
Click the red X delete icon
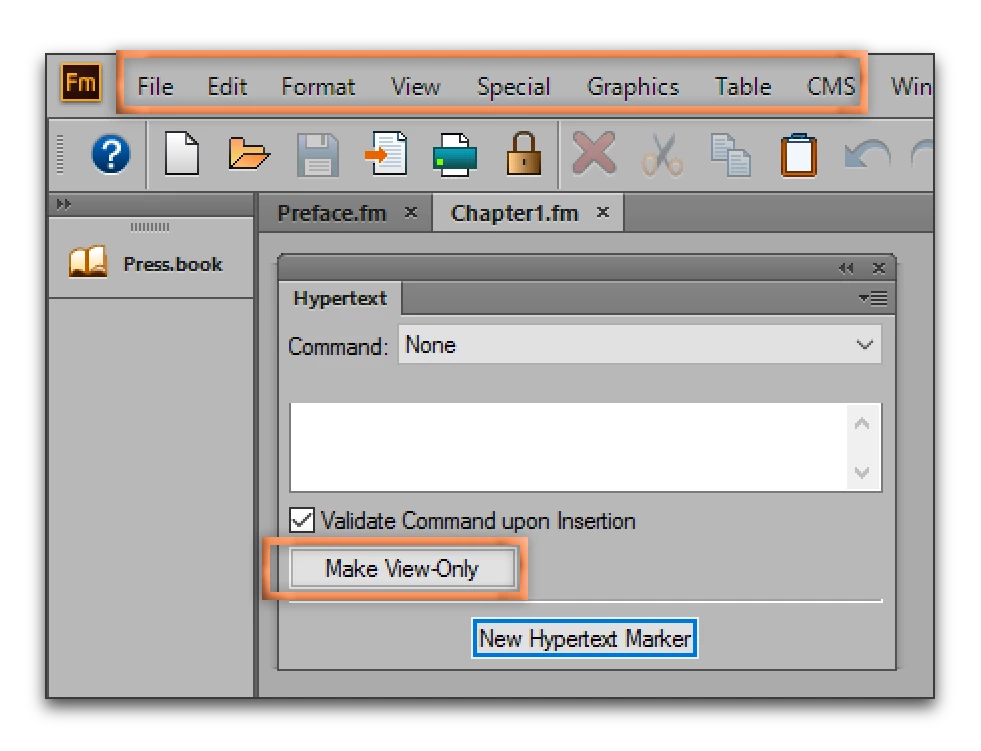coord(594,153)
